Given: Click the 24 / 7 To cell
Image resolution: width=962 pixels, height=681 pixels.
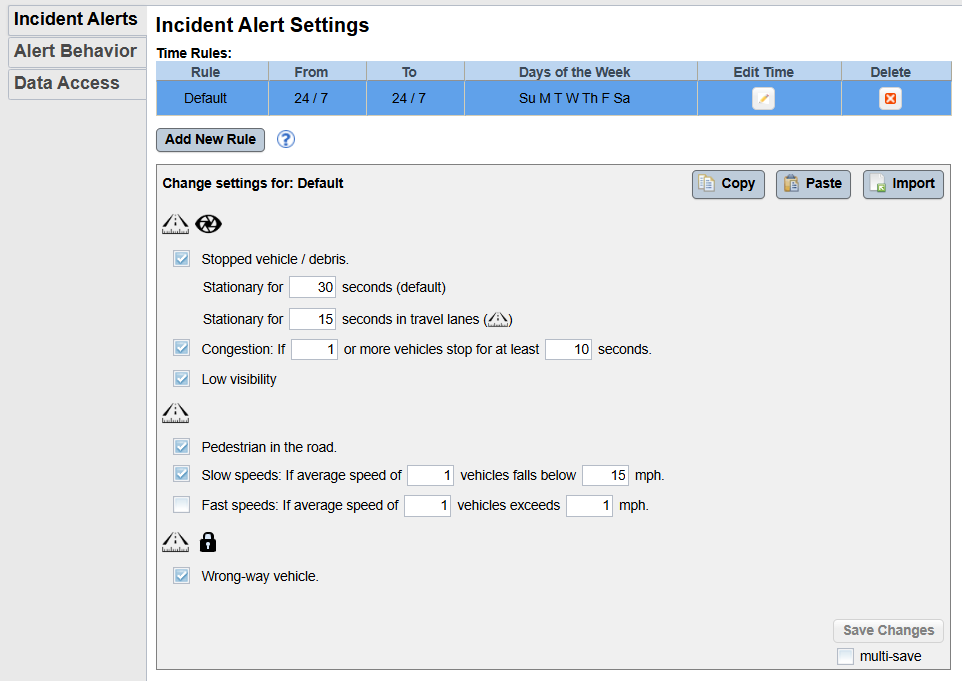Looking at the screenshot, I should coord(415,98).
